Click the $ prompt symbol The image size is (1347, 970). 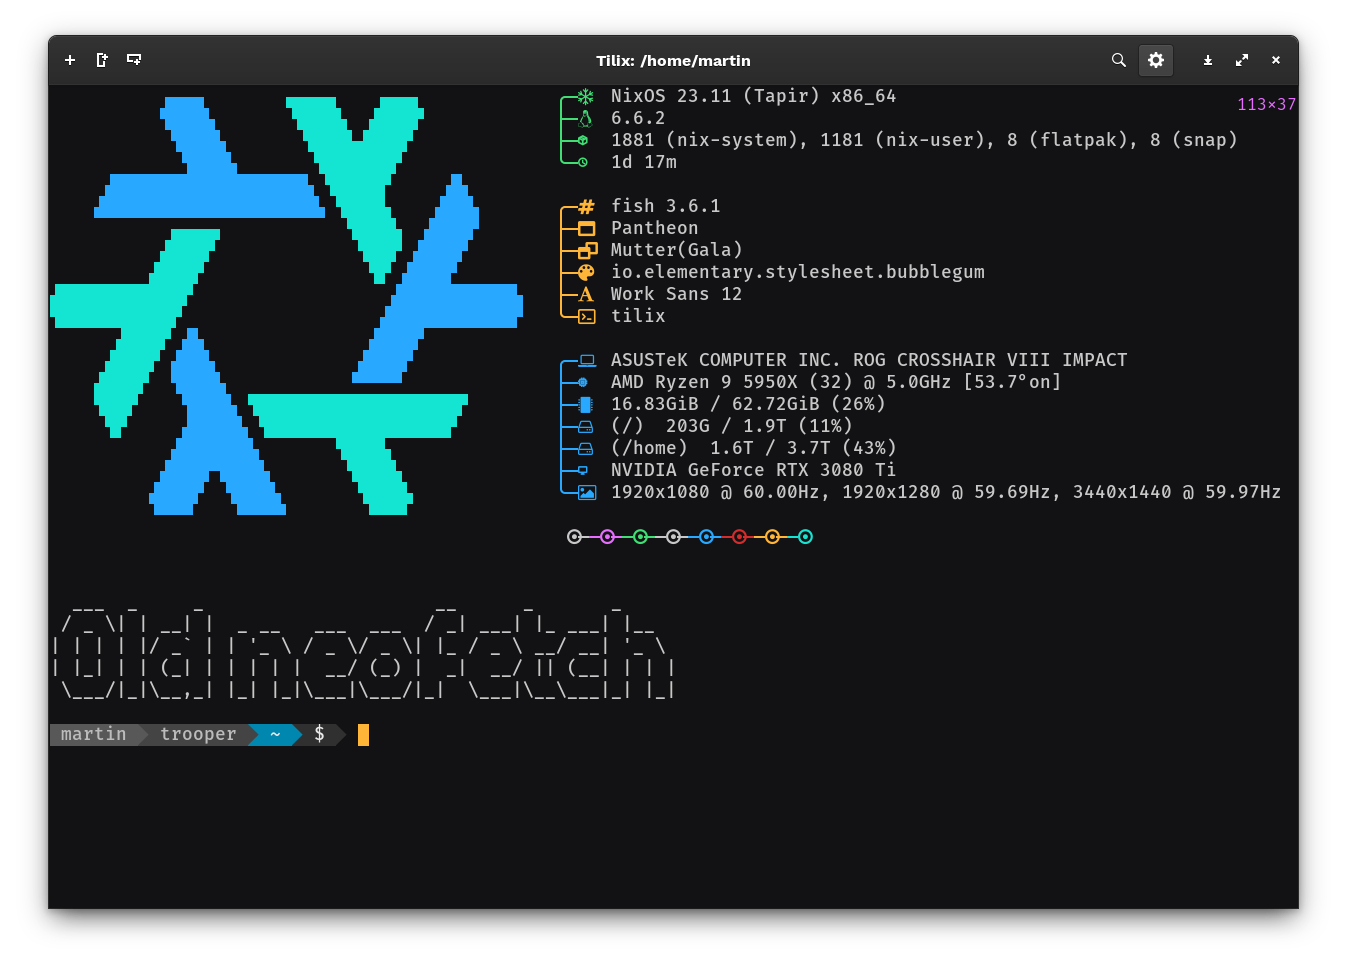(319, 735)
